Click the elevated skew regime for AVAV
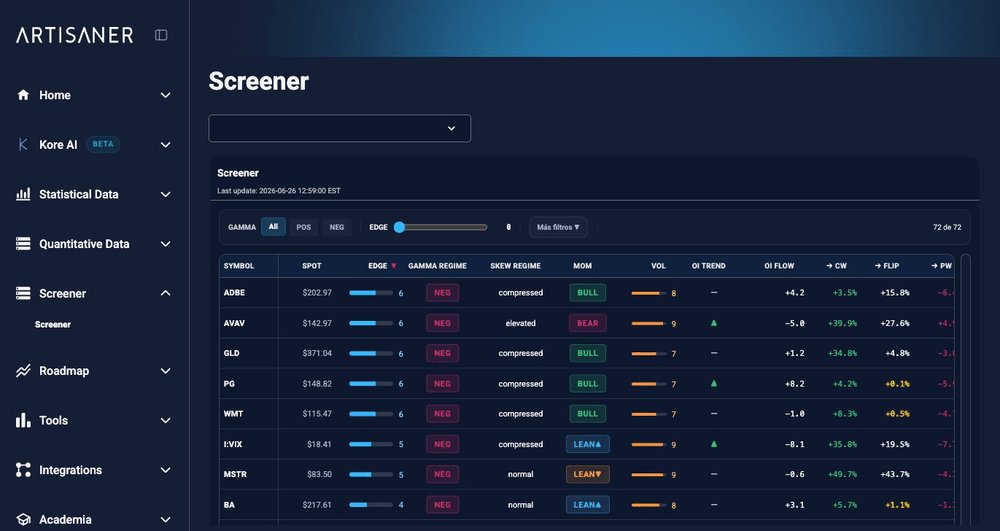Viewport: 1000px width, 531px height. [x=520, y=323]
